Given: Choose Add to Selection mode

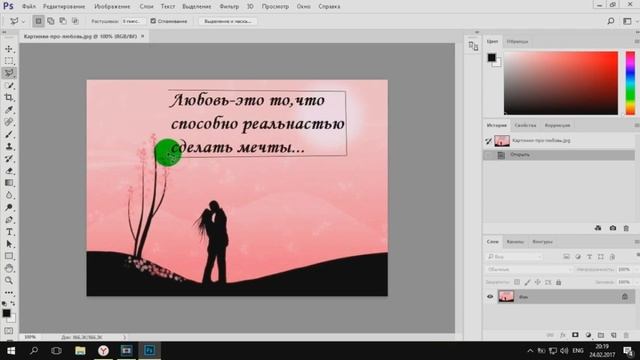Looking at the screenshot, I should (51, 21).
